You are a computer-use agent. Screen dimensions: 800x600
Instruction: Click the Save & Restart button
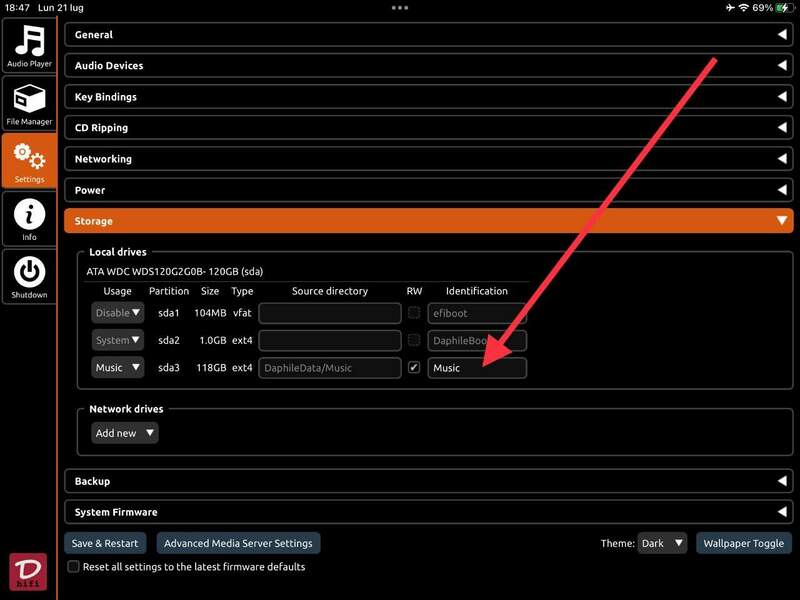tap(105, 543)
